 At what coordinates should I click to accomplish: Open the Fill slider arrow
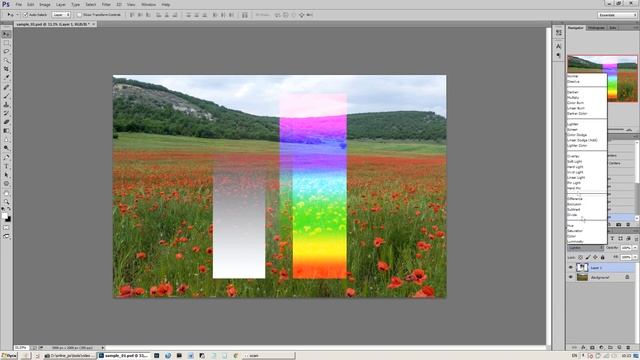635,257
